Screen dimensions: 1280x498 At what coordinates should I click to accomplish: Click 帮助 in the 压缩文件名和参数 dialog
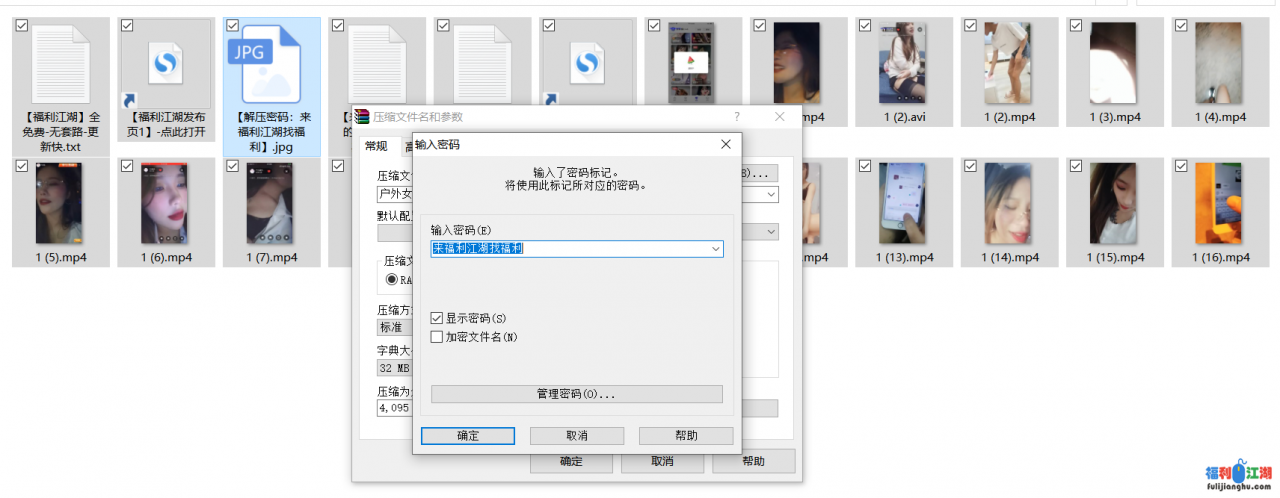tap(753, 462)
